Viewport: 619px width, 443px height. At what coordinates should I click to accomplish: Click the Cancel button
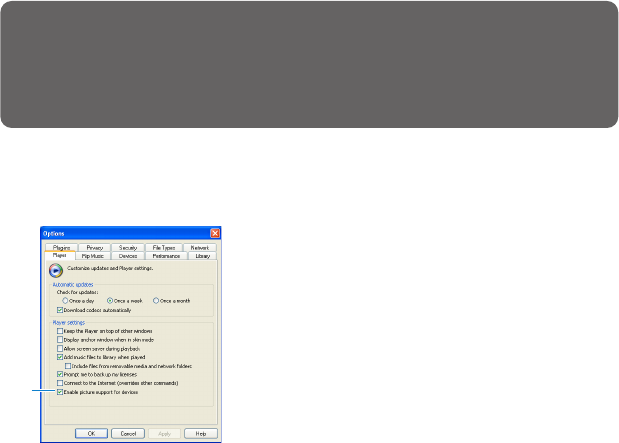[129, 433]
